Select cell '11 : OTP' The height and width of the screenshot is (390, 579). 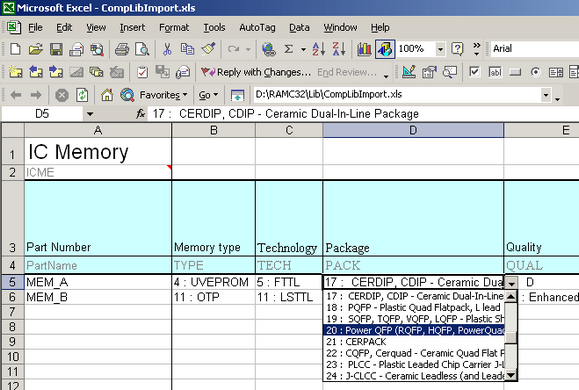213,297
